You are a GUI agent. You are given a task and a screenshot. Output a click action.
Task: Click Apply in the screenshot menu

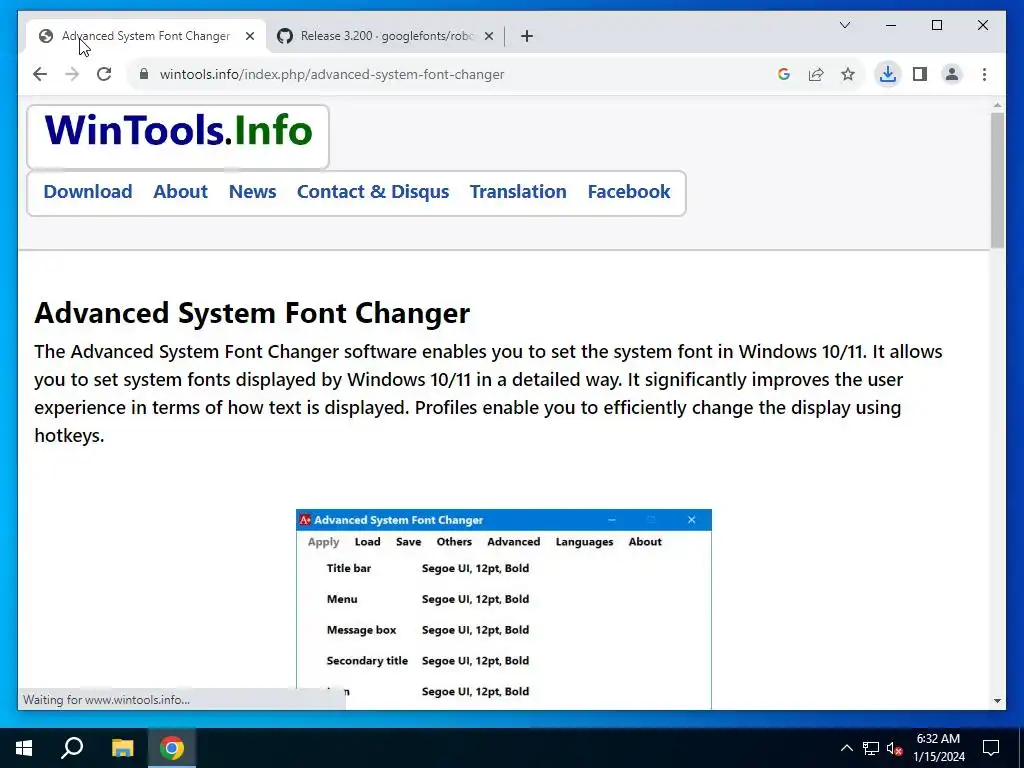323,542
